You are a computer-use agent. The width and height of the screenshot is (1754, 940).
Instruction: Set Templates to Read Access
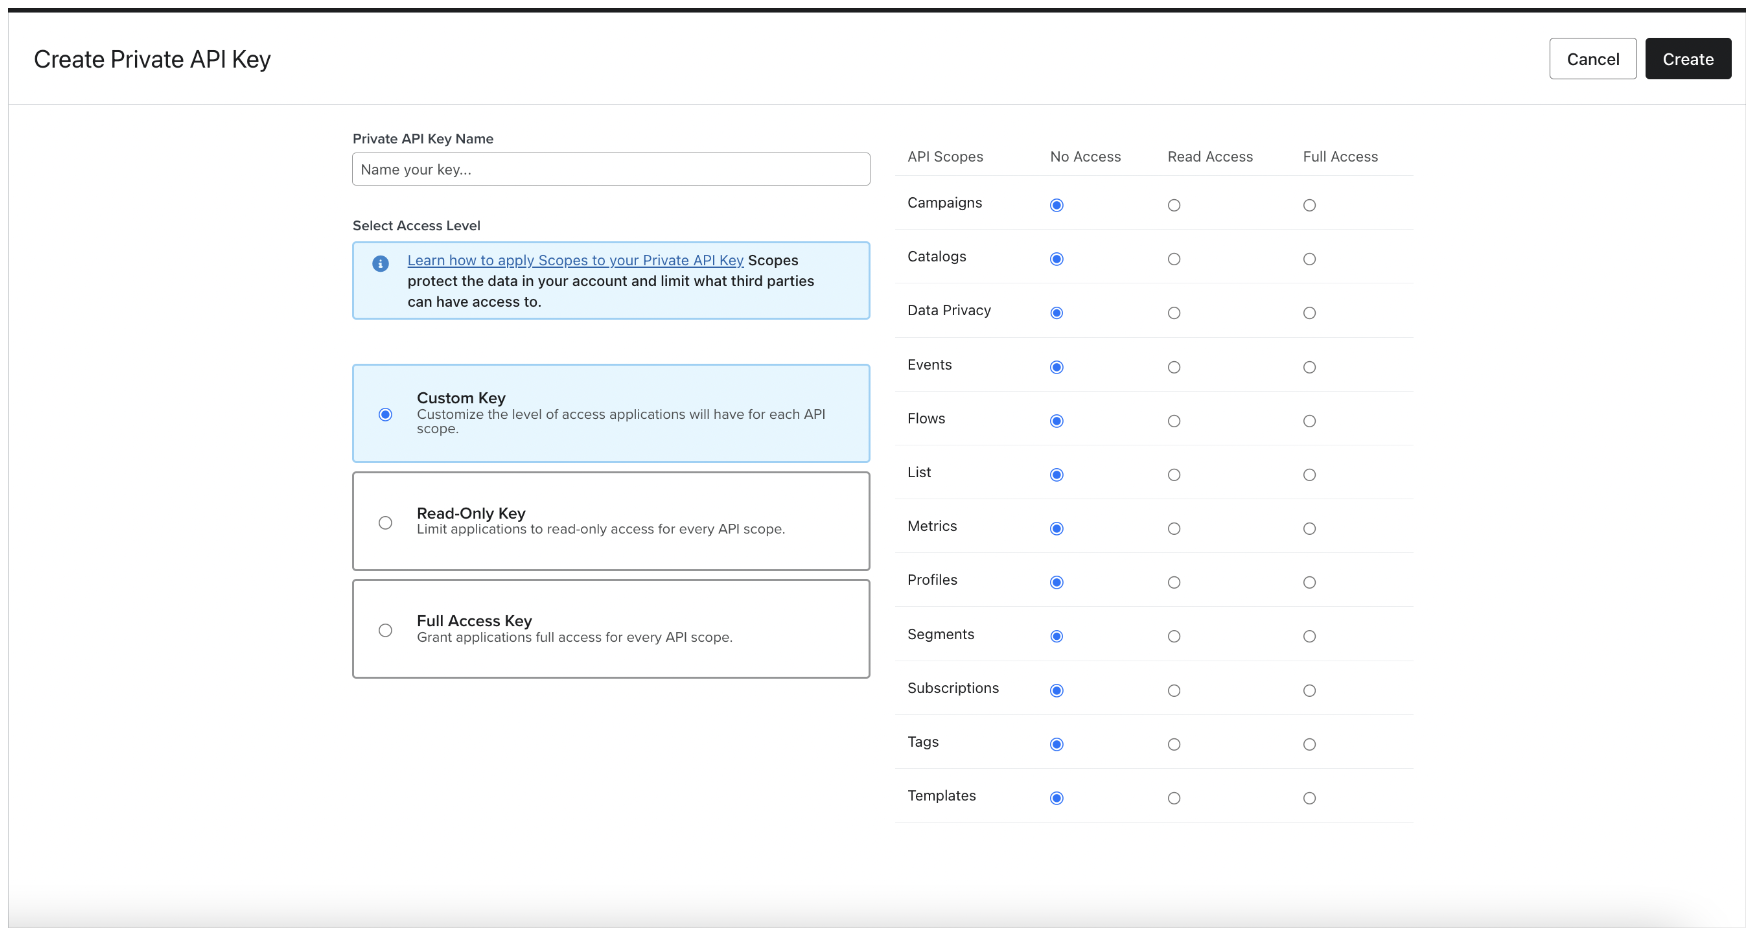[1174, 799]
